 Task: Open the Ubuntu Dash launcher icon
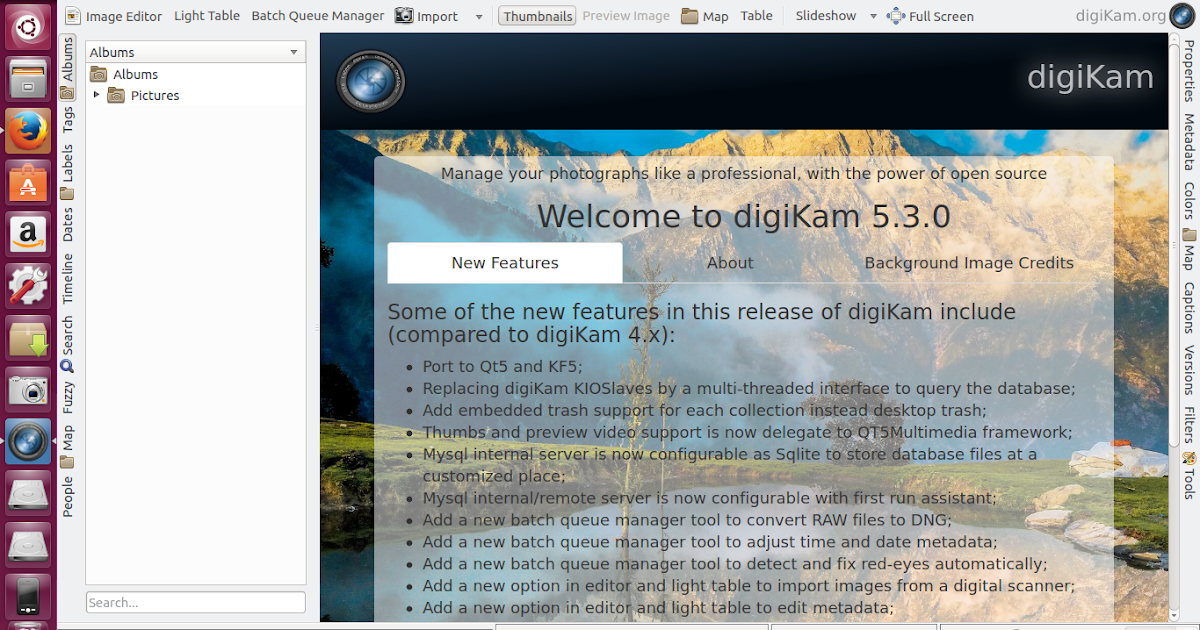pyautogui.click(x=28, y=28)
